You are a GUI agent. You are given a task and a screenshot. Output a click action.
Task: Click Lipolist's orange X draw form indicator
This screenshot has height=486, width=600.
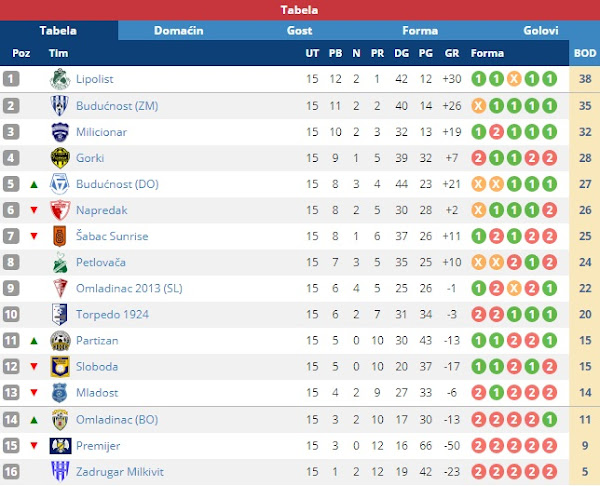[x=514, y=79]
